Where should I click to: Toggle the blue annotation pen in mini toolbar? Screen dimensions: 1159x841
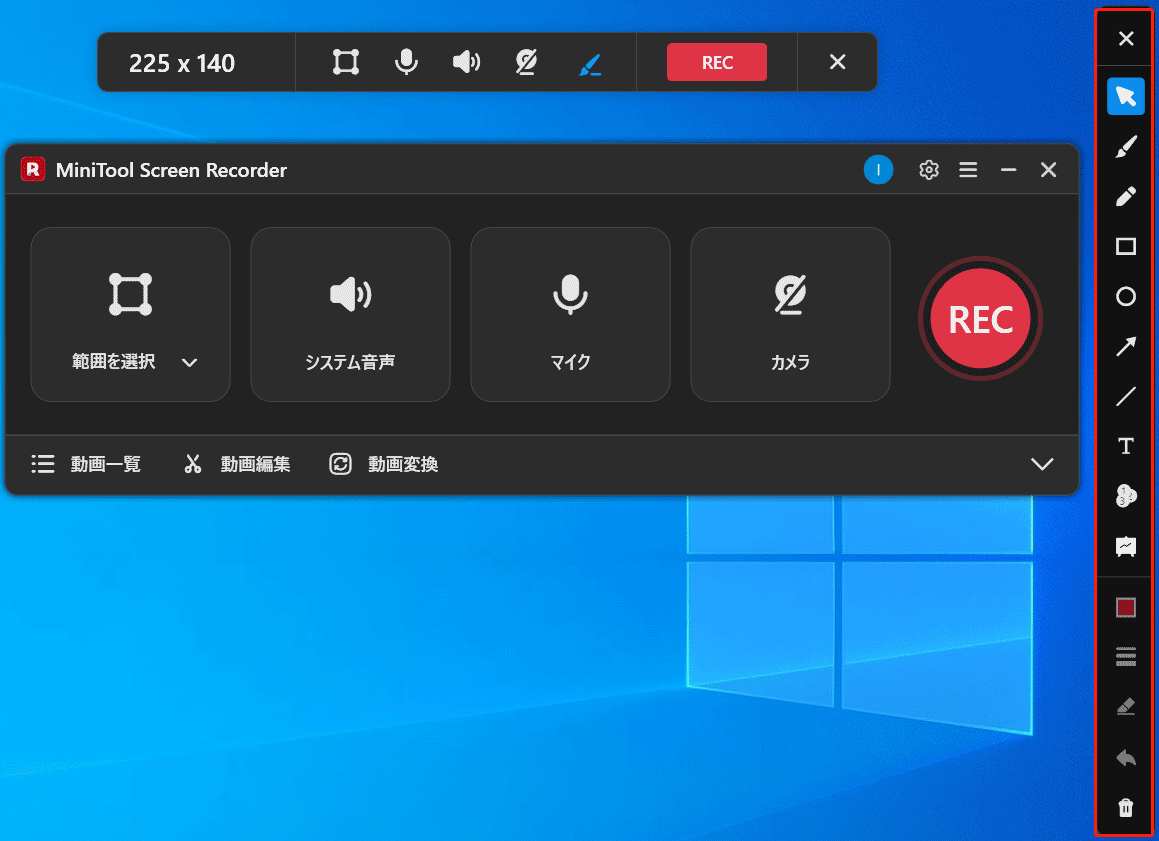tap(589, 64)
